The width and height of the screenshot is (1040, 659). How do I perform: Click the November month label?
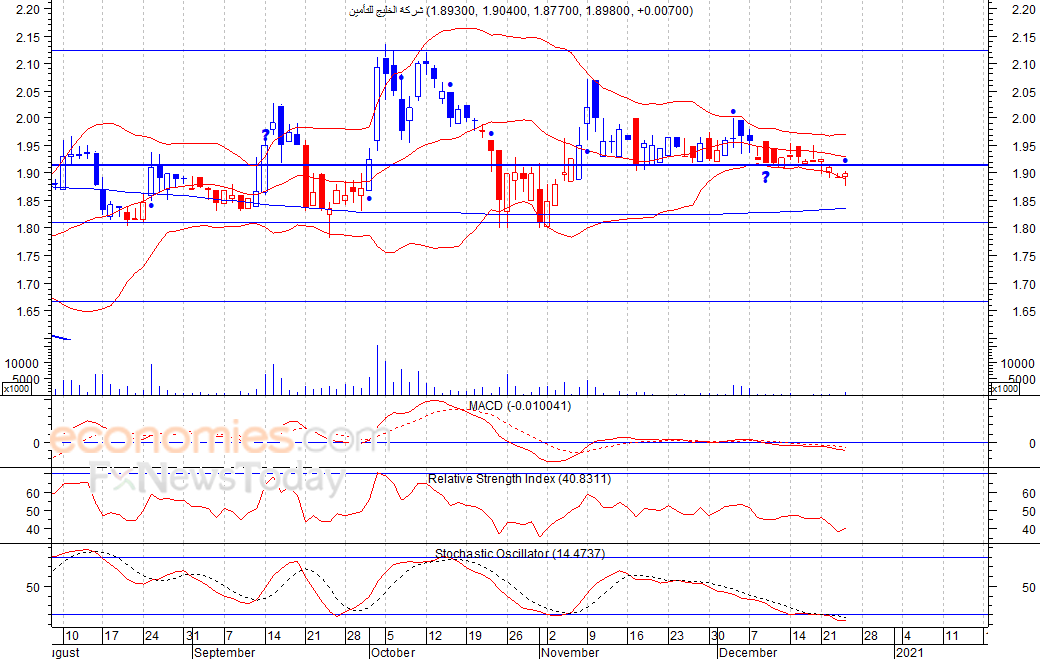coord(569,652)
